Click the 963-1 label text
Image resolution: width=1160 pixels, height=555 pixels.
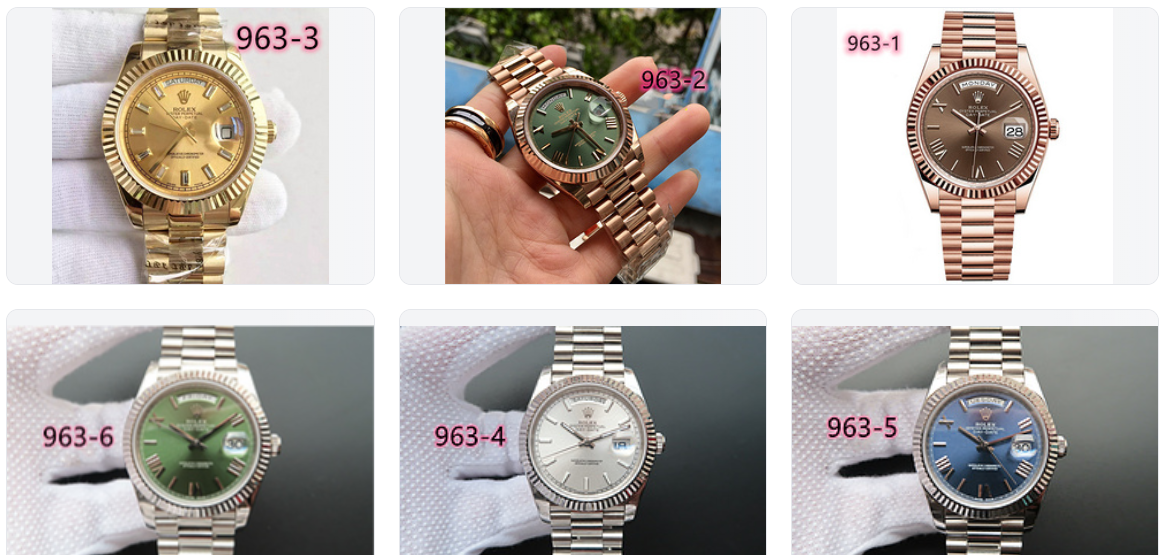point(873,44)
